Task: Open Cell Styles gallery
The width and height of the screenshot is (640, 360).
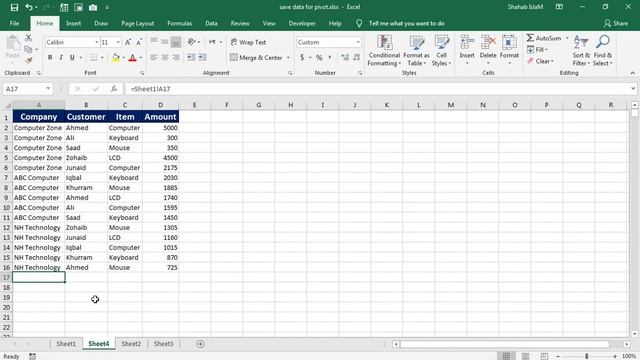Action: pyautogui.click(x=442, y=50)
